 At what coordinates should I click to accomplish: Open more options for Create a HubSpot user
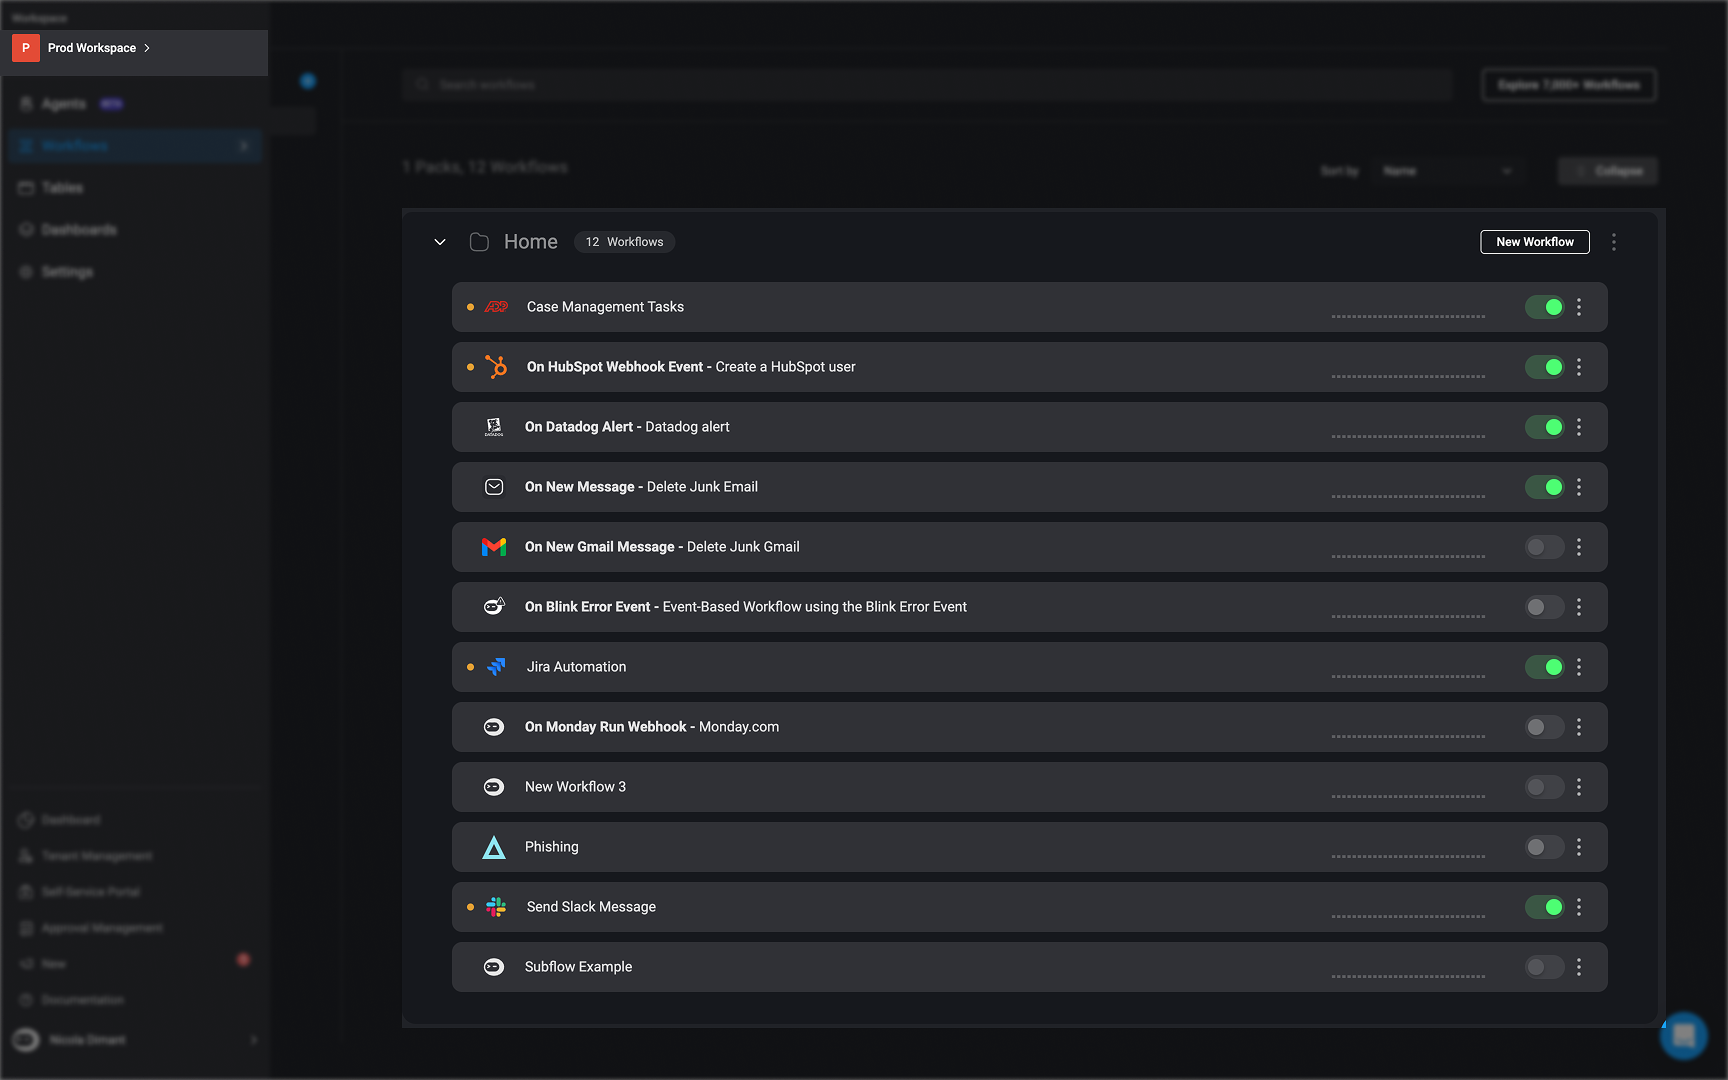tap(1579, 367)
